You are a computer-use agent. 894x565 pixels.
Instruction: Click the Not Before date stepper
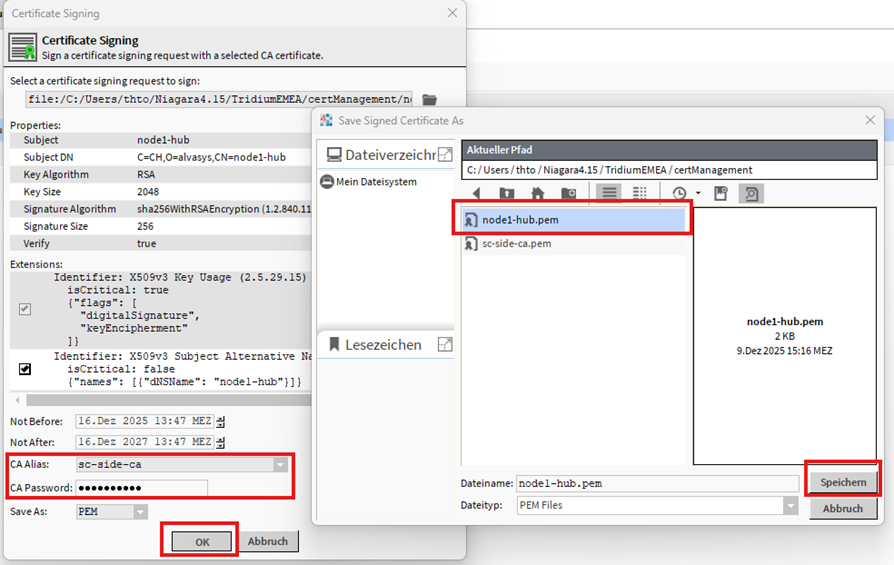pyautogui.click(x=221, y=422)
